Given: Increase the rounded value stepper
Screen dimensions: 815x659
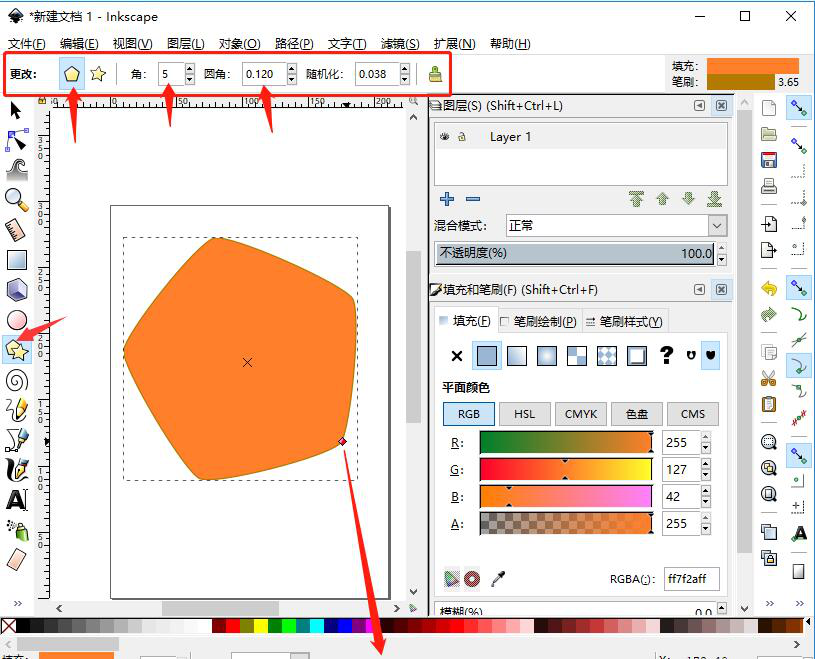Looking at the screenshot, I should click(x=291, y=69).
